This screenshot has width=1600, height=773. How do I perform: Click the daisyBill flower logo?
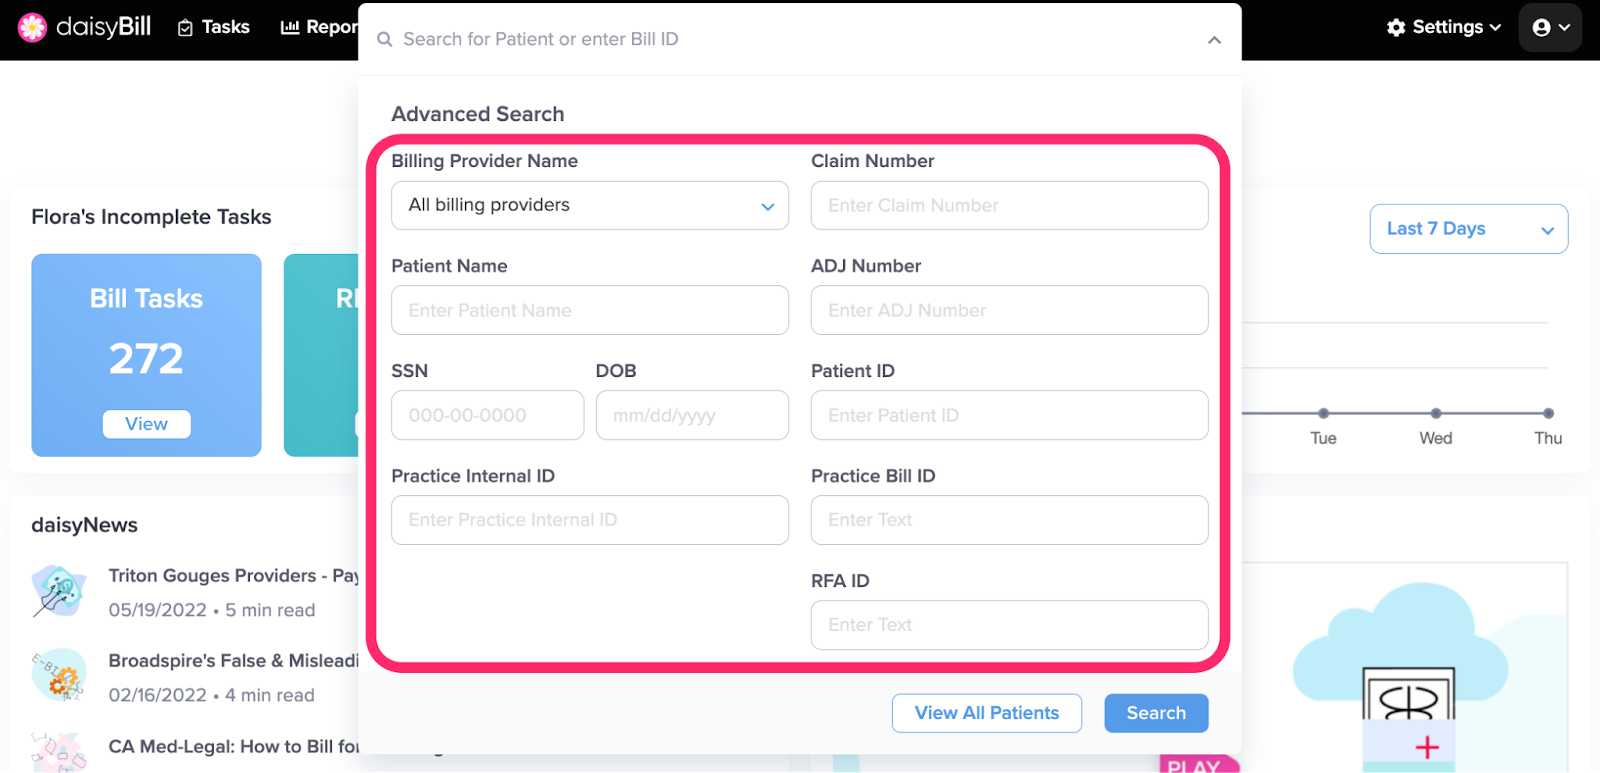tap(32, 27)
